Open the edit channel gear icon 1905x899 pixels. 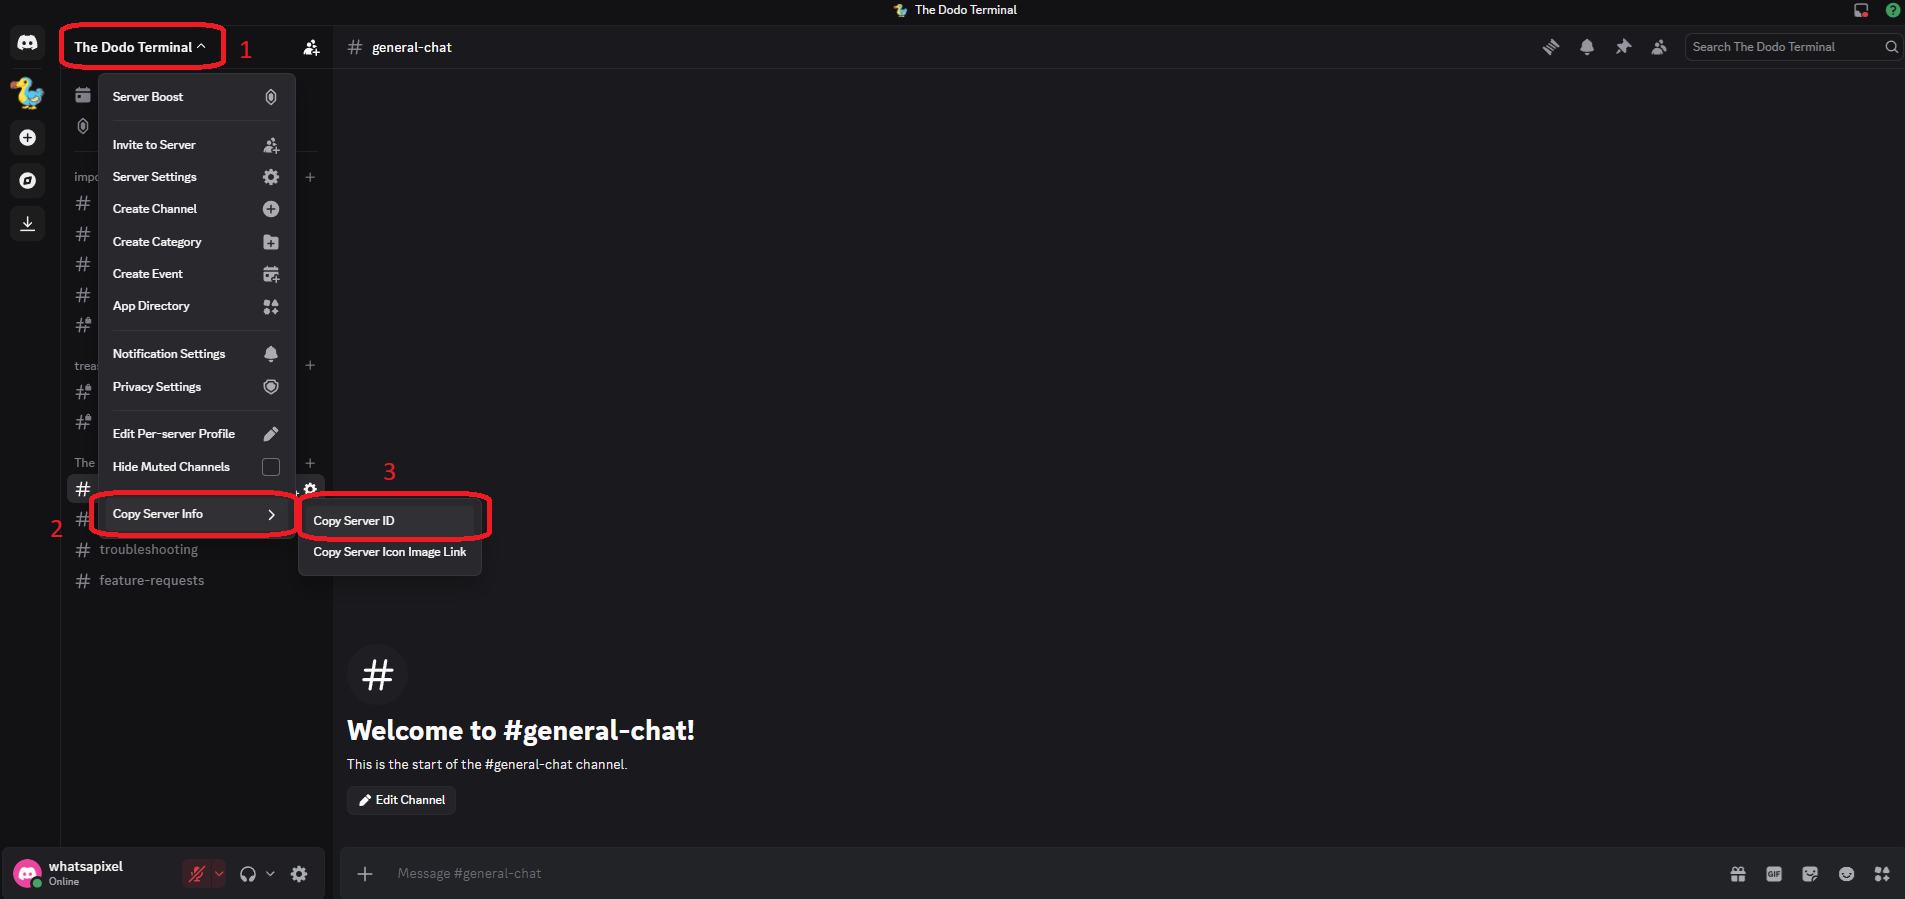tap(310, 489)
